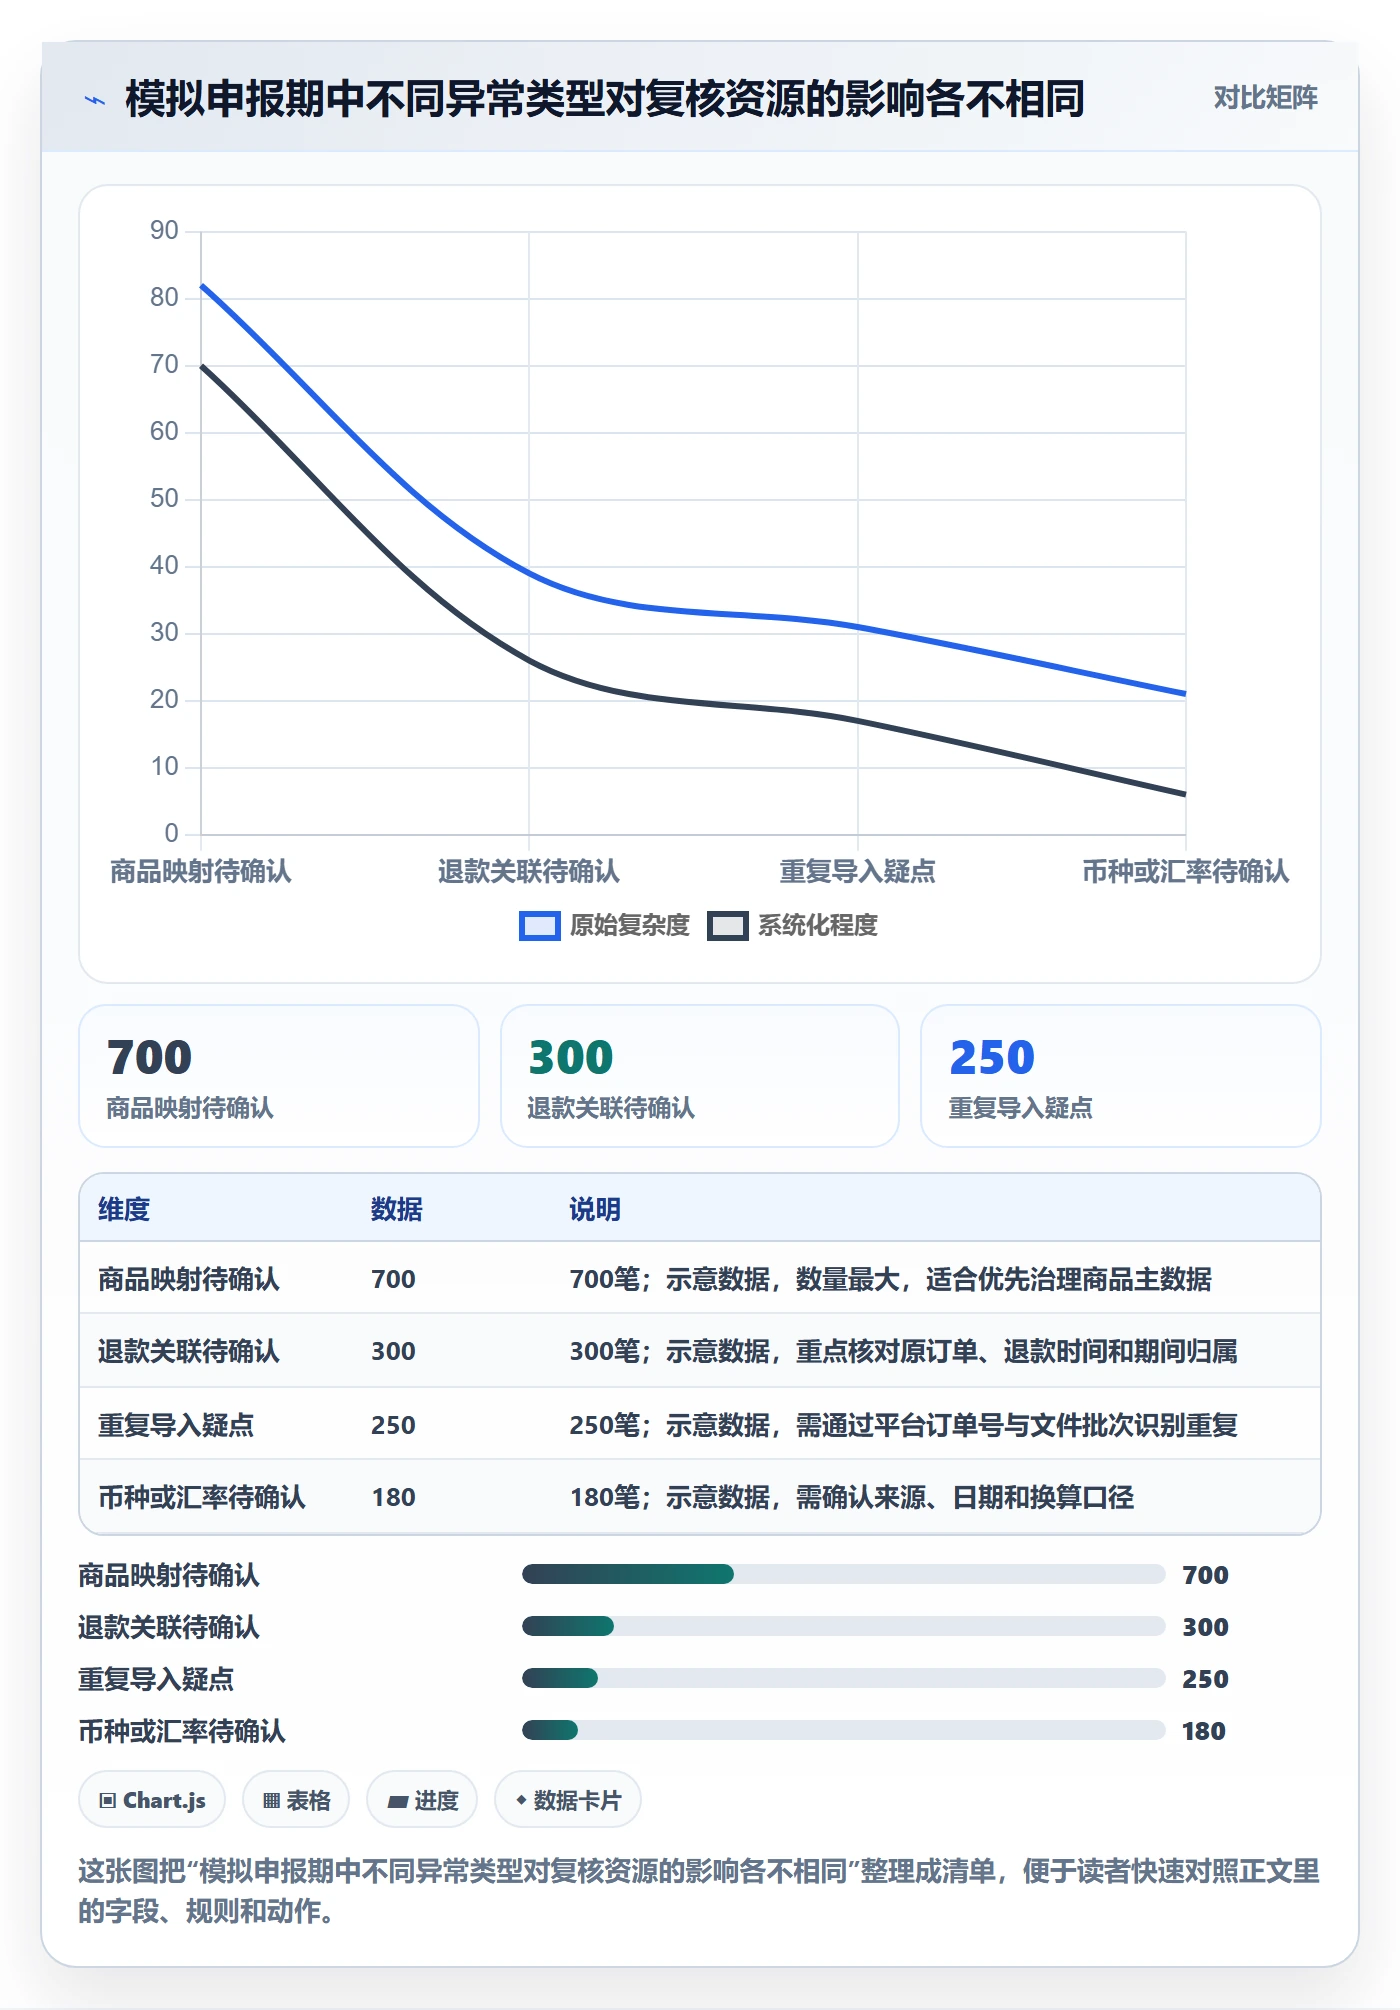Click the 700笔 description cell
Viewport: 1400px width, 2010px height.
click(890, 1279)
